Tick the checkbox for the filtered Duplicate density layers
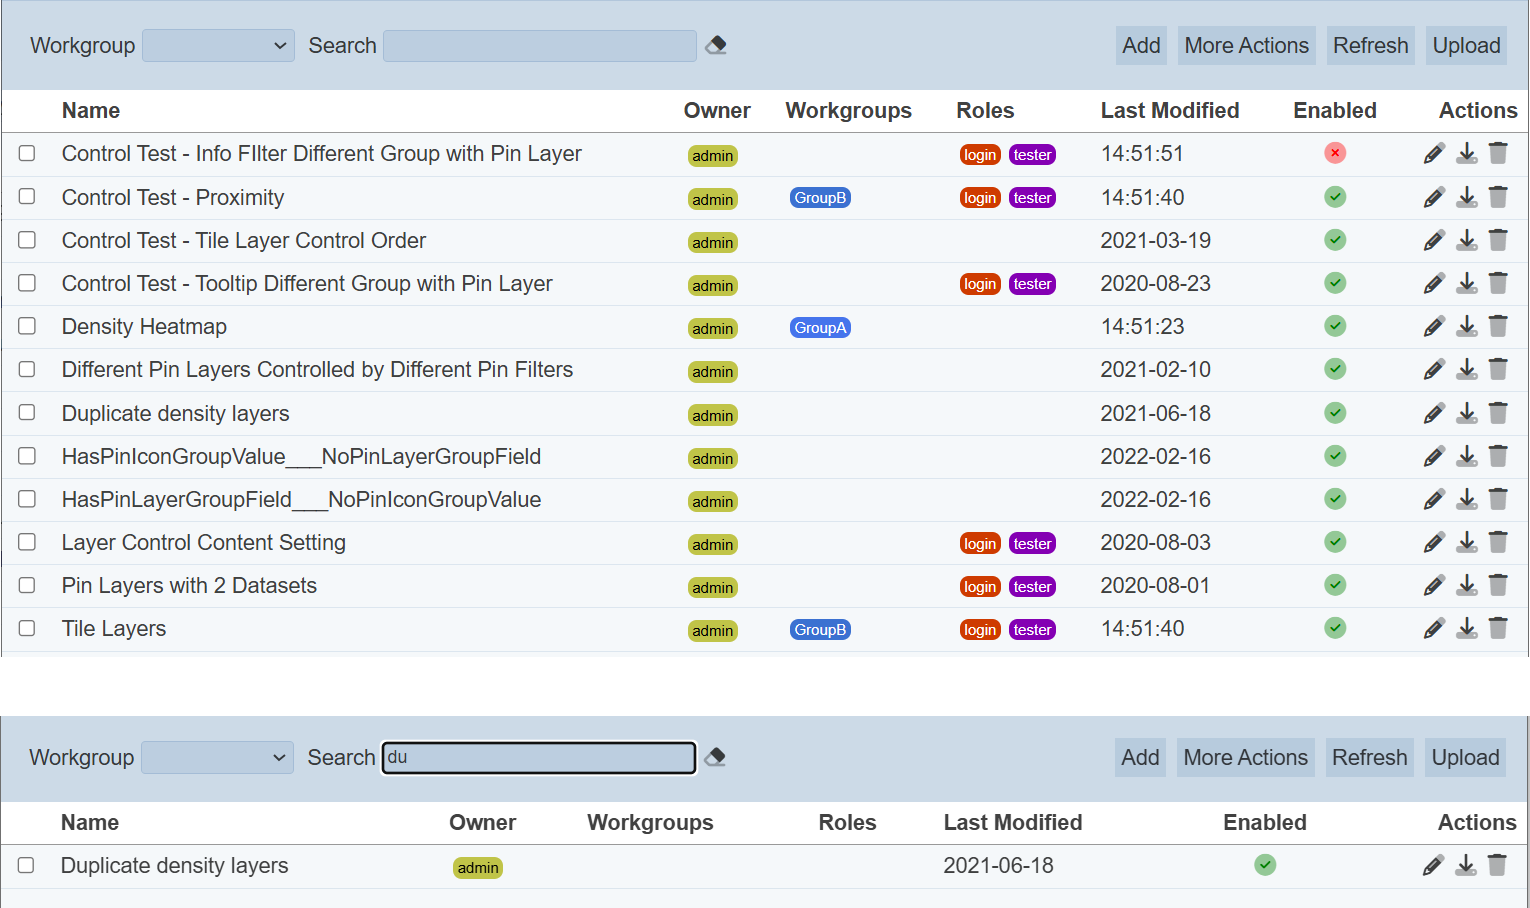Image resolution: width=1530 pixels, height=908 pixels. tap(26, 865)
